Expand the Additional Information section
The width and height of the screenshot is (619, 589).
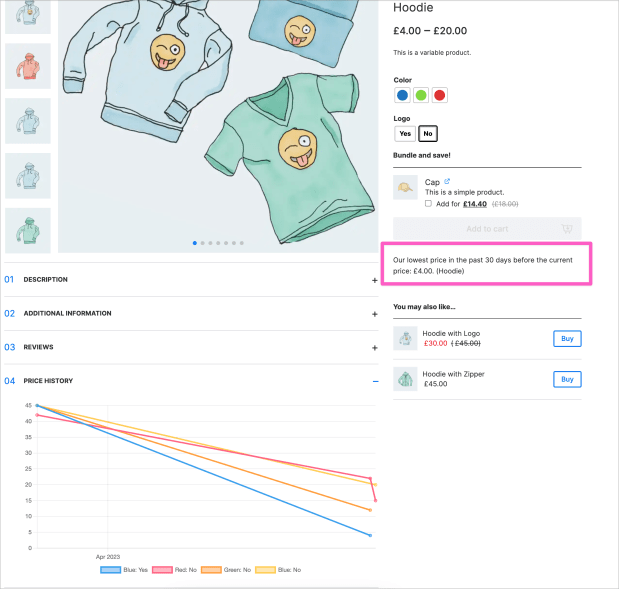(x=374, y=314)
